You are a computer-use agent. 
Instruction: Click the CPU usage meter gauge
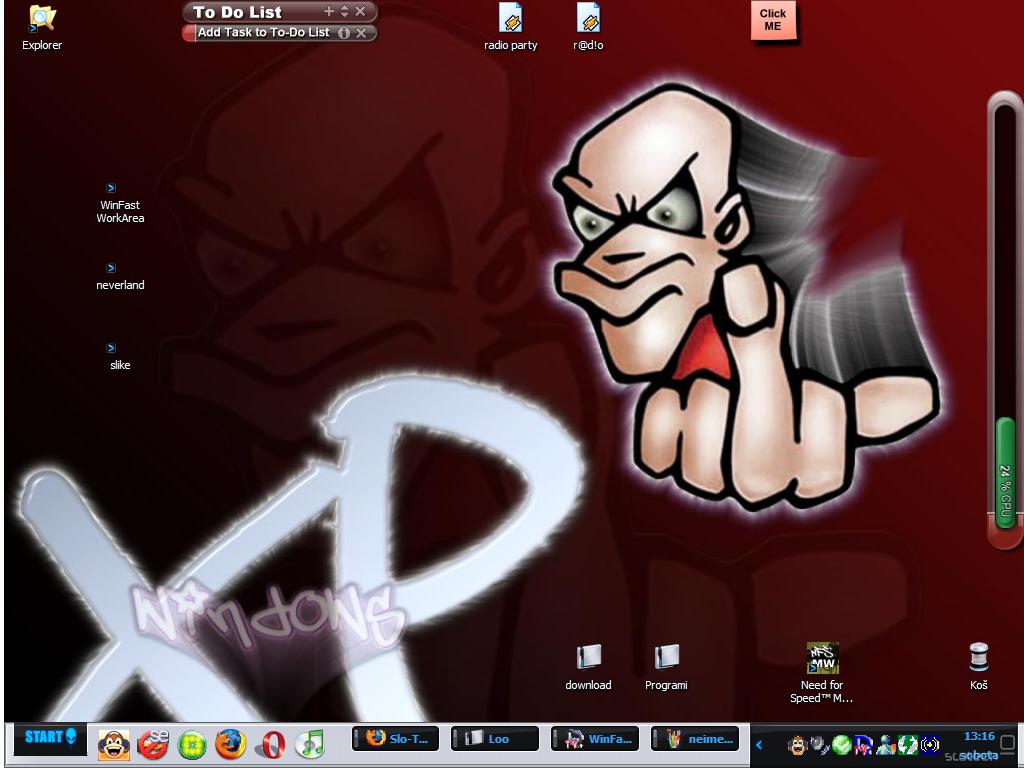pos(1005,320)
